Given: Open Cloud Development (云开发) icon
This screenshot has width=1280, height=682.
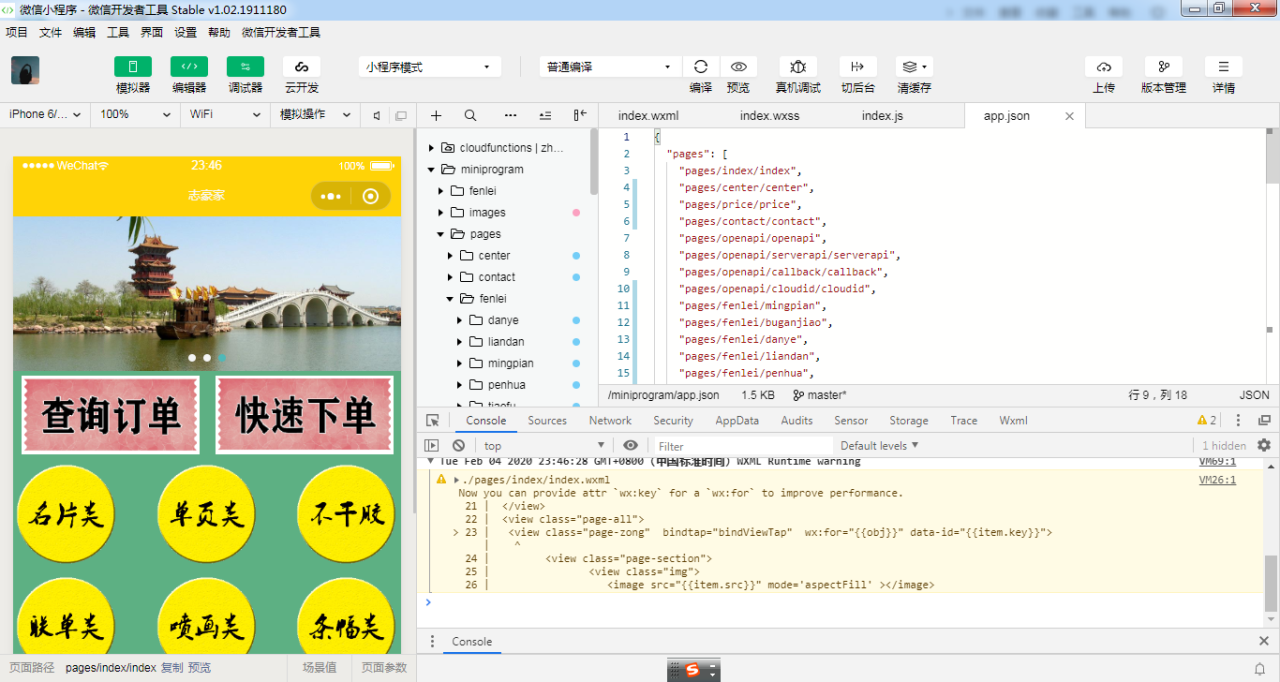Looking at the screenshot, I should (301, 67).
